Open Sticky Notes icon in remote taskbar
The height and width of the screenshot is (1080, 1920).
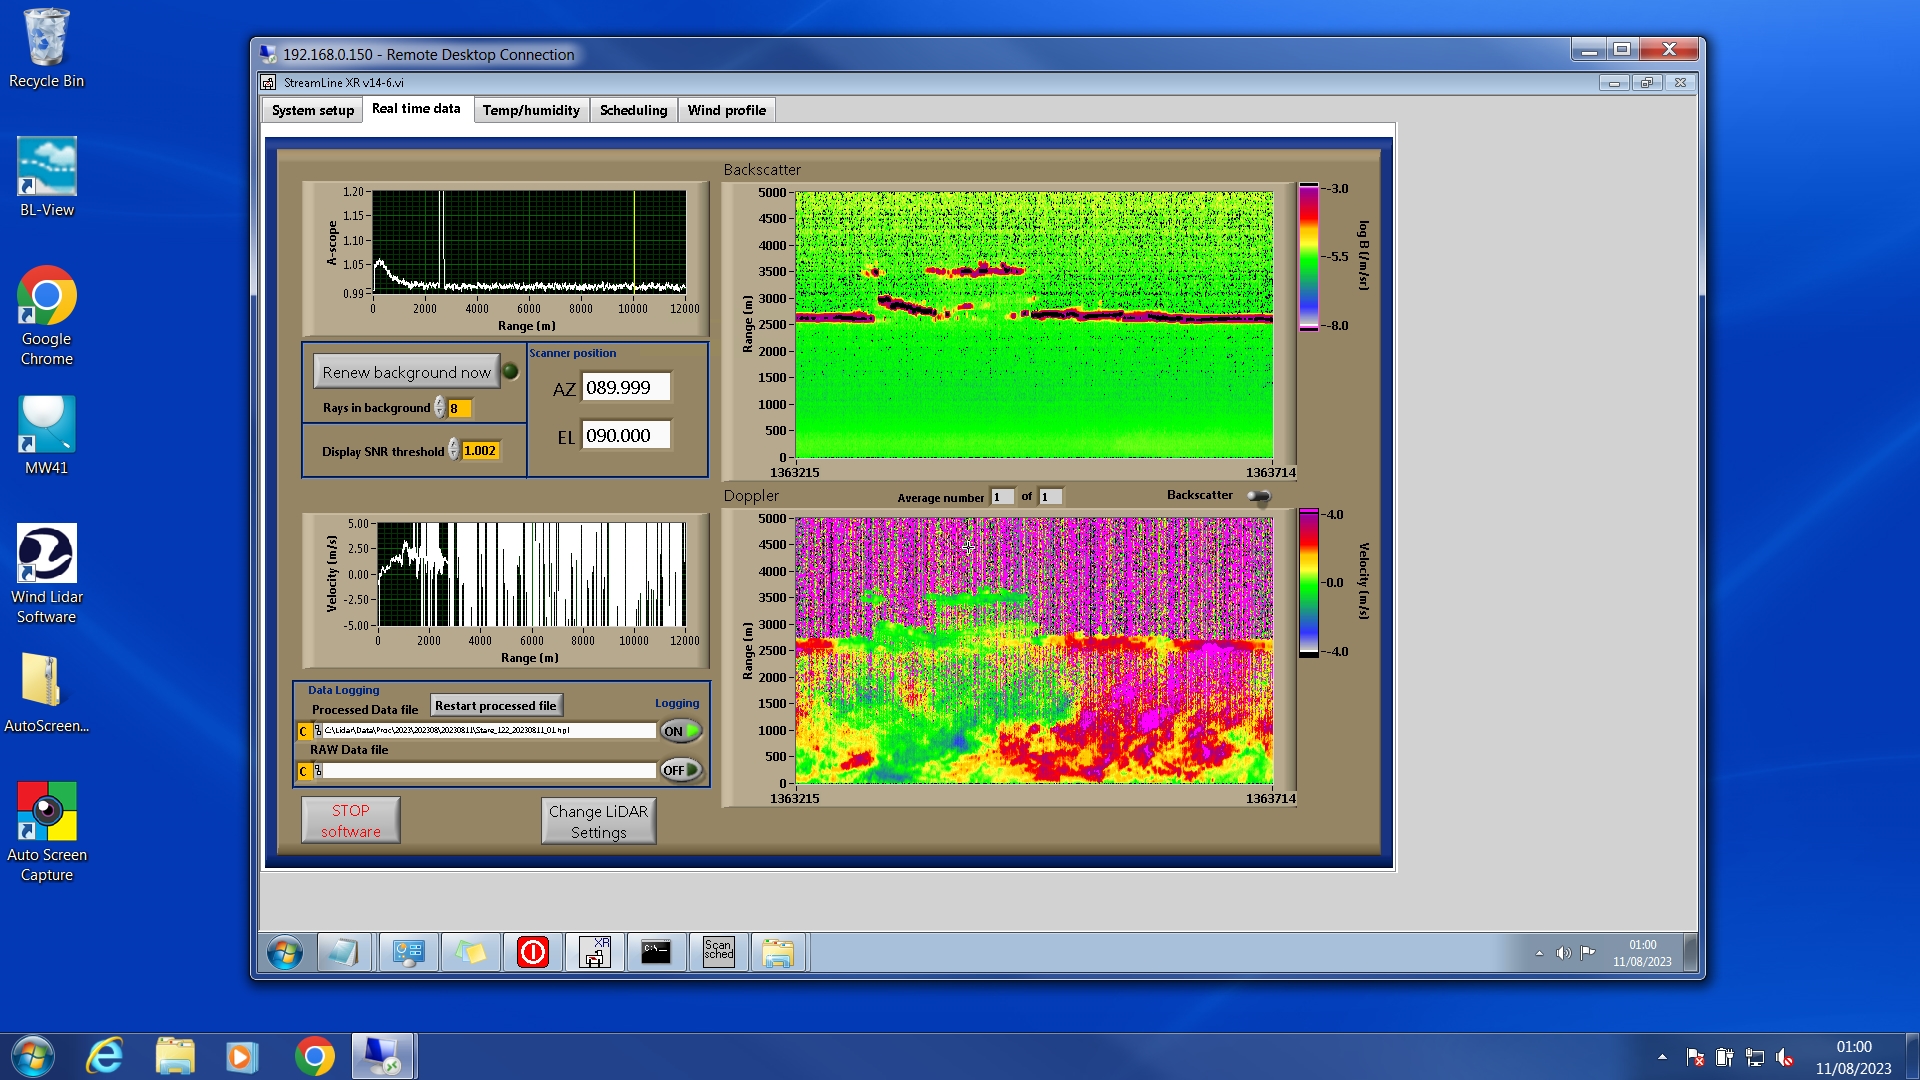(471, 951)
